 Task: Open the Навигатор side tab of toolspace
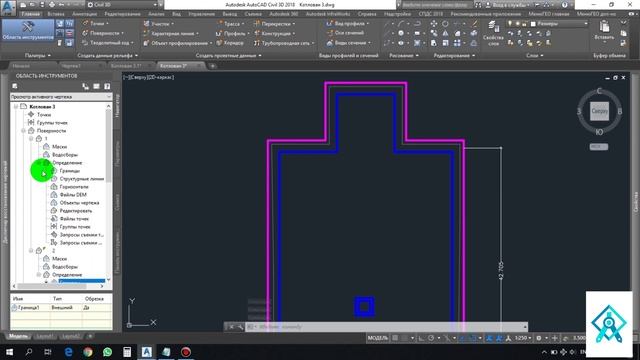117,106
